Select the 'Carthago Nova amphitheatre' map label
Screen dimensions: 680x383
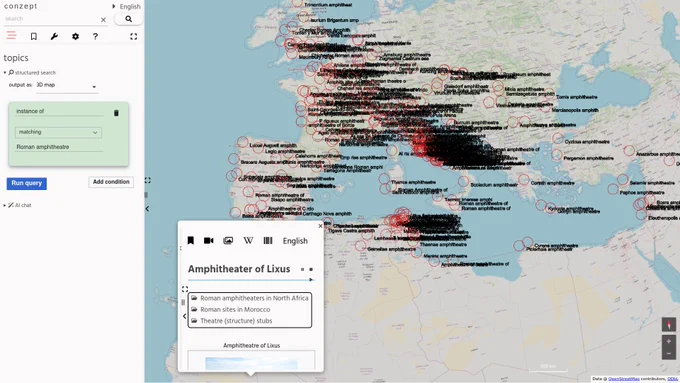tap(327, 214)
